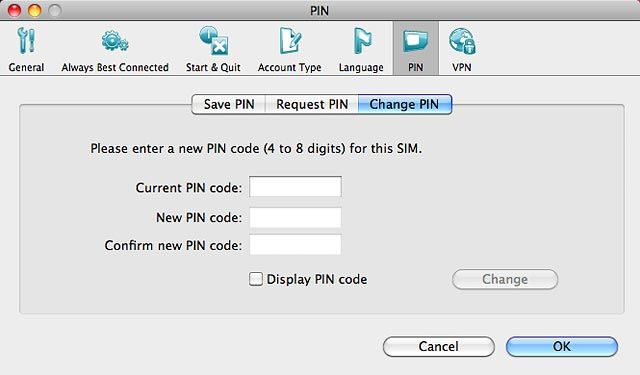
Task: Open the Language flag icon
Action: (x=362, y=41)
